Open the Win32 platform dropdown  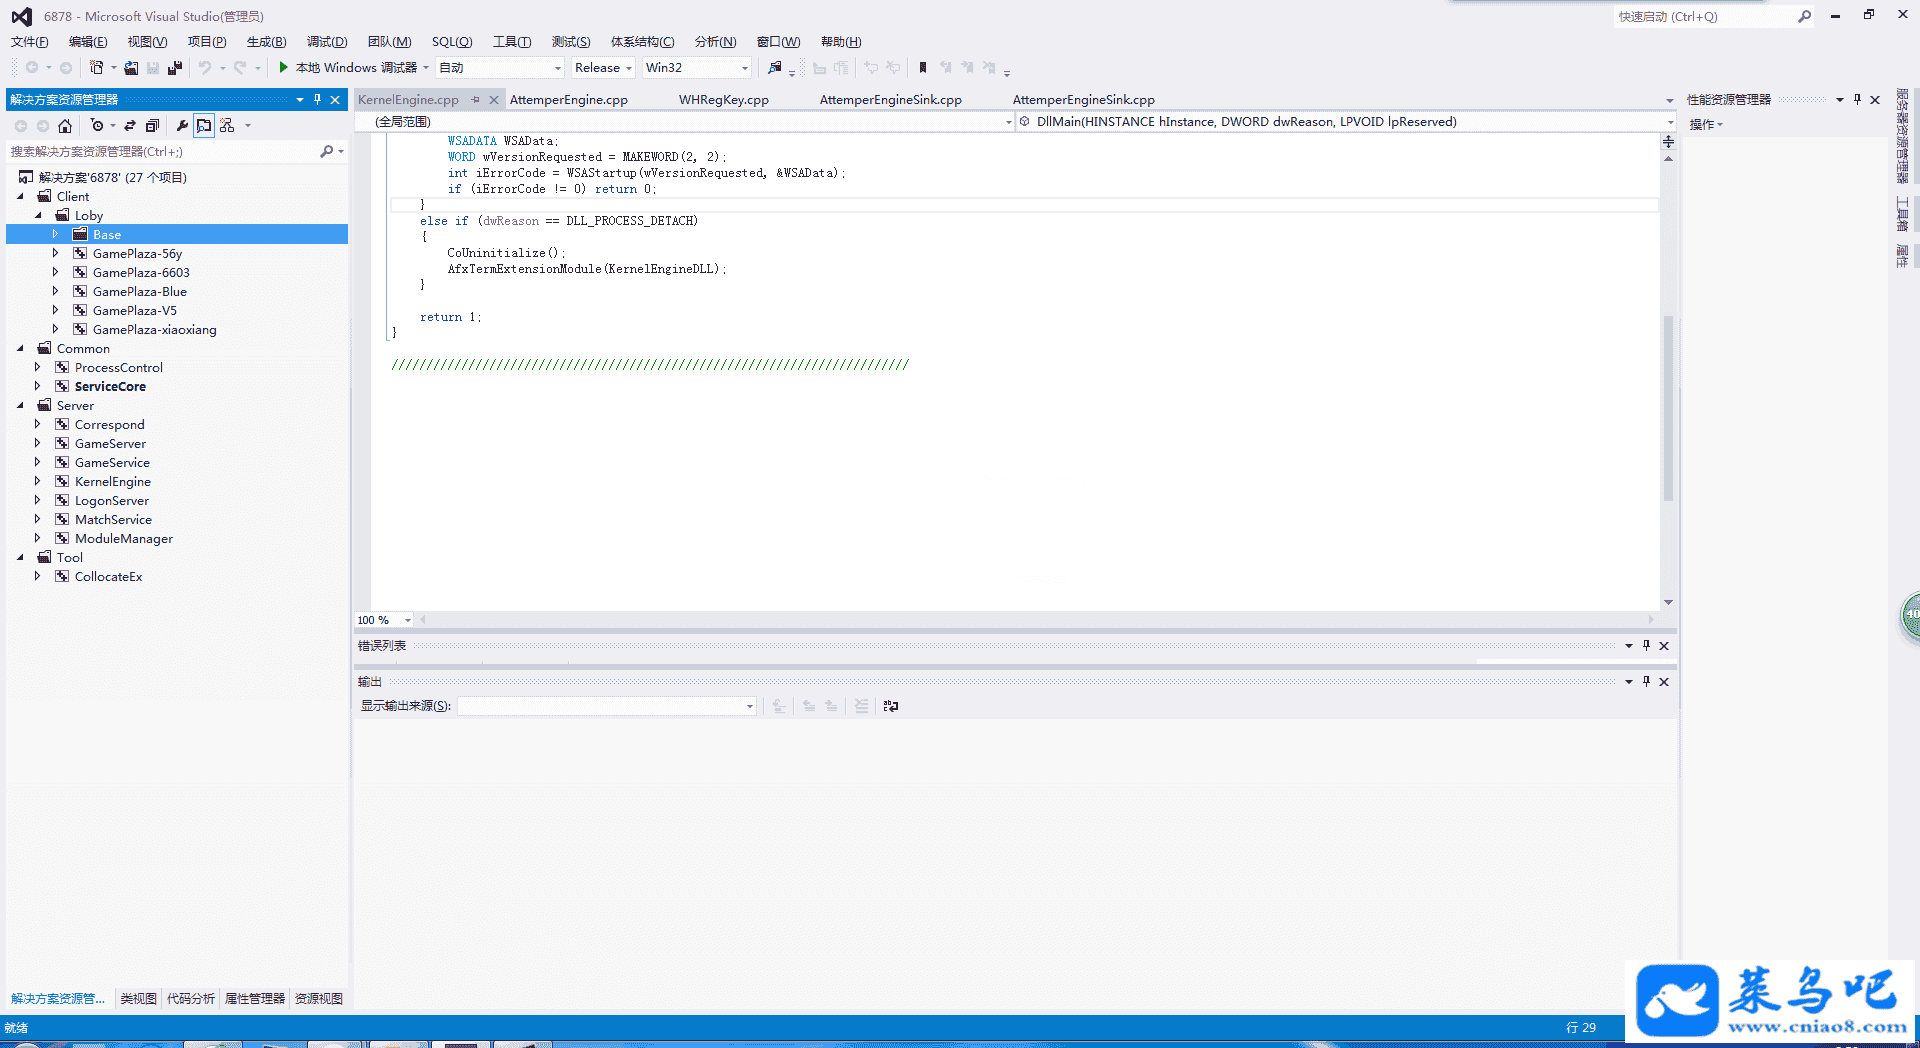tap(696, 68)
